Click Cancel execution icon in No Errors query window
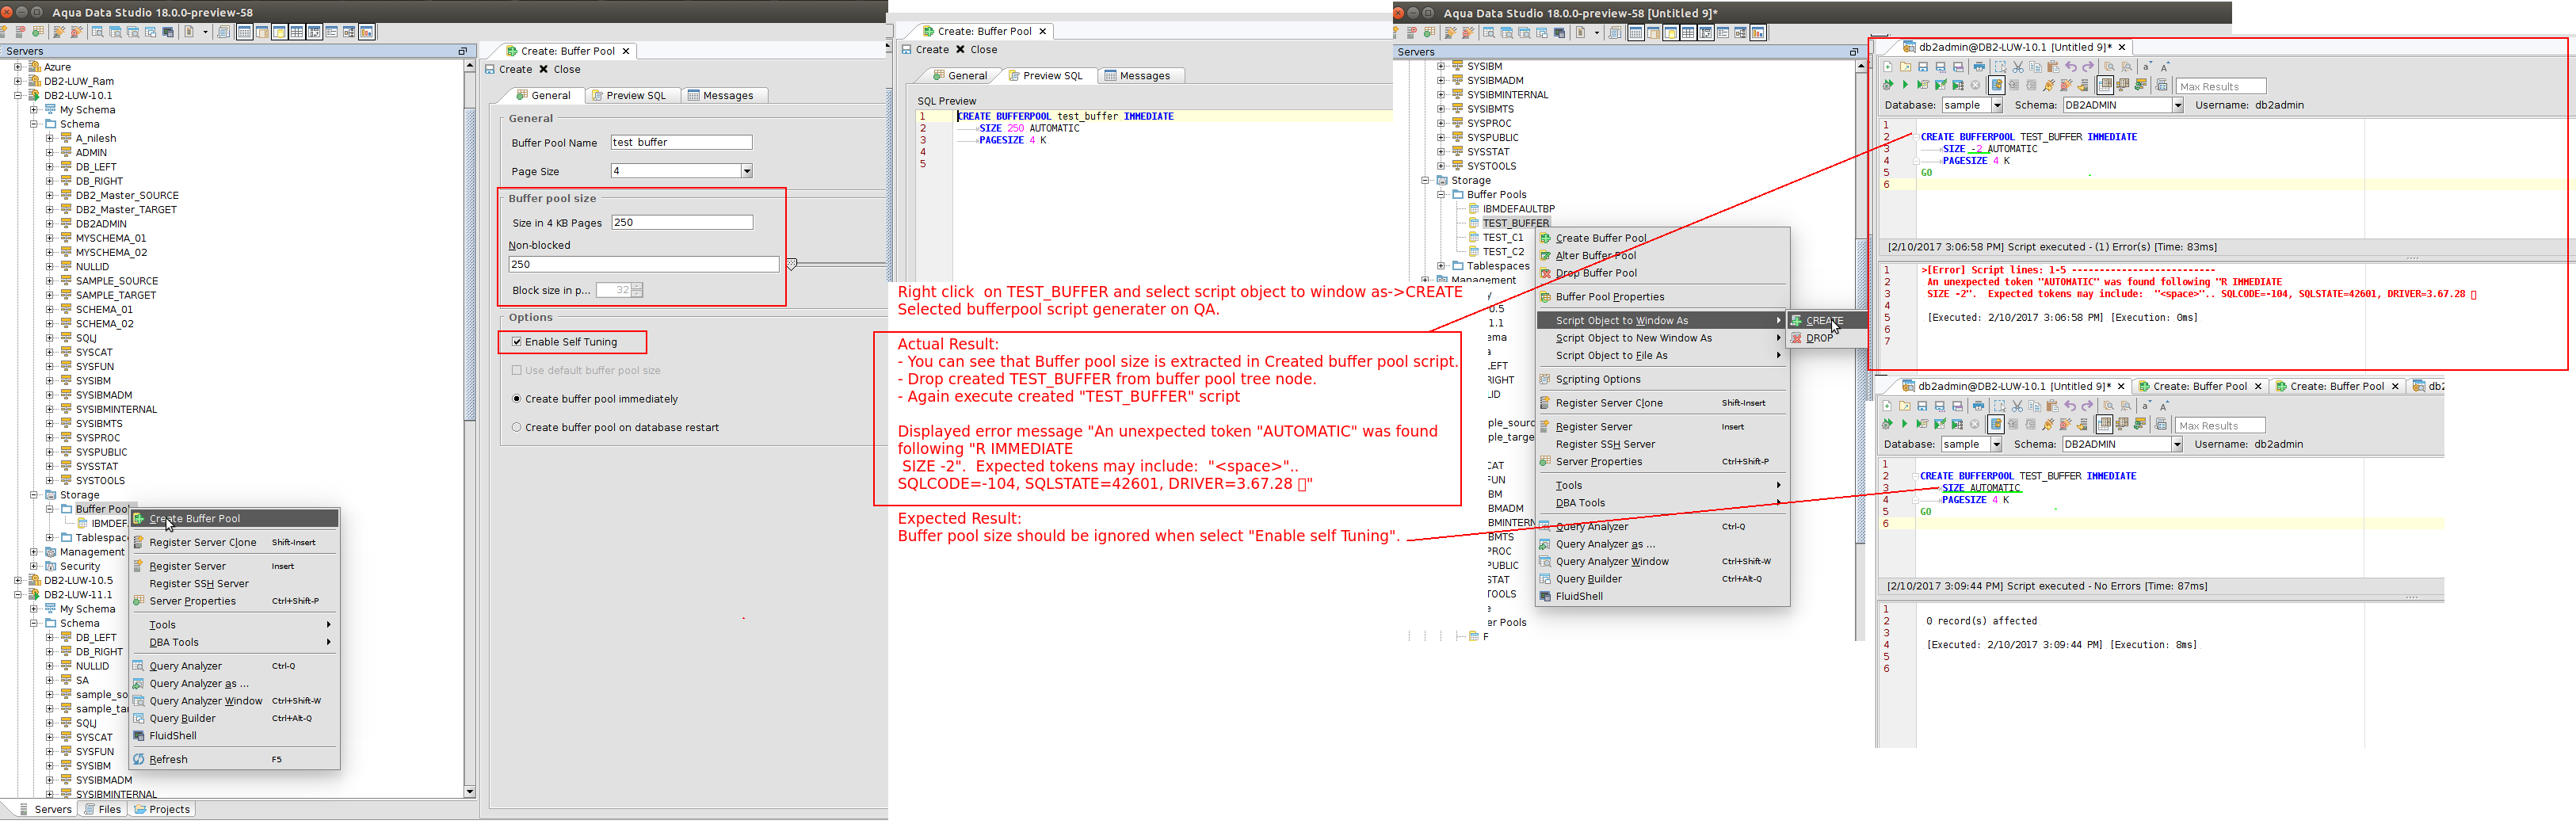This screenshot has height=828, width=2576. tap(1974, 424)
